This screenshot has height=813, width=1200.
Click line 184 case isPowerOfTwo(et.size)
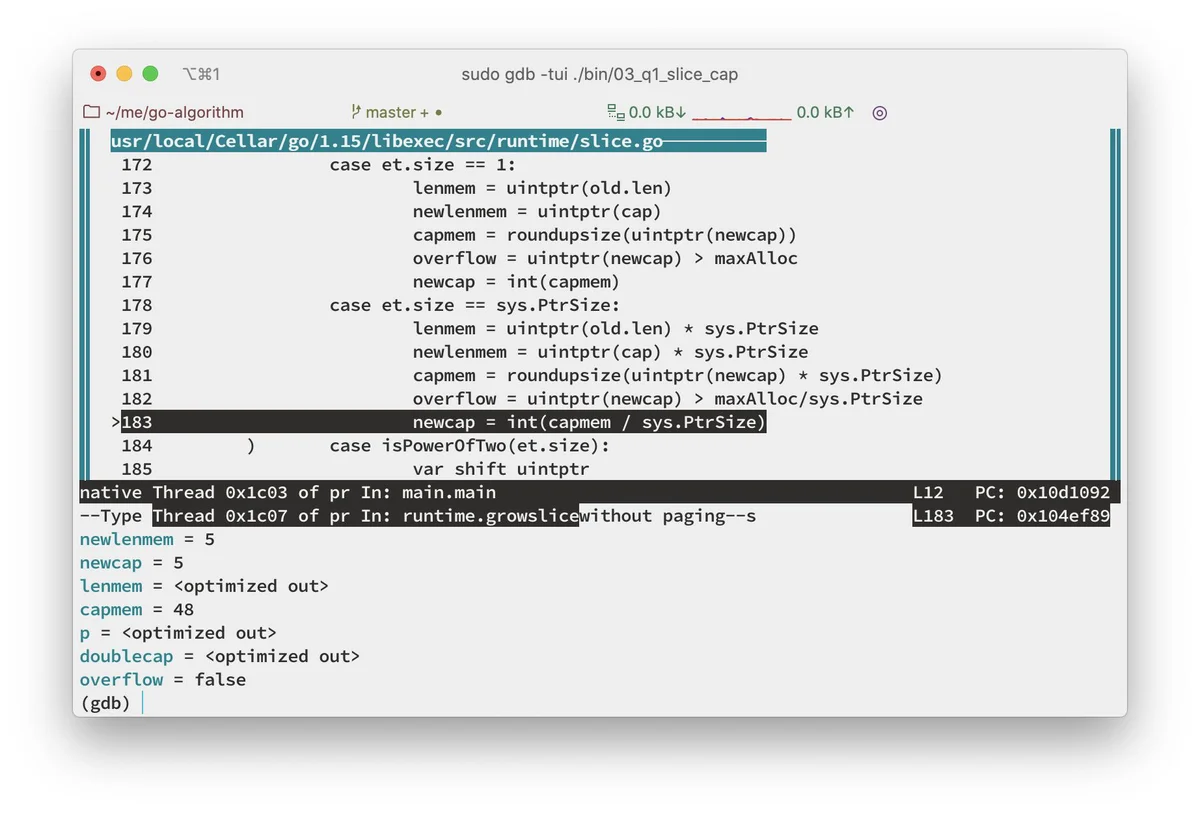[470, 446]
